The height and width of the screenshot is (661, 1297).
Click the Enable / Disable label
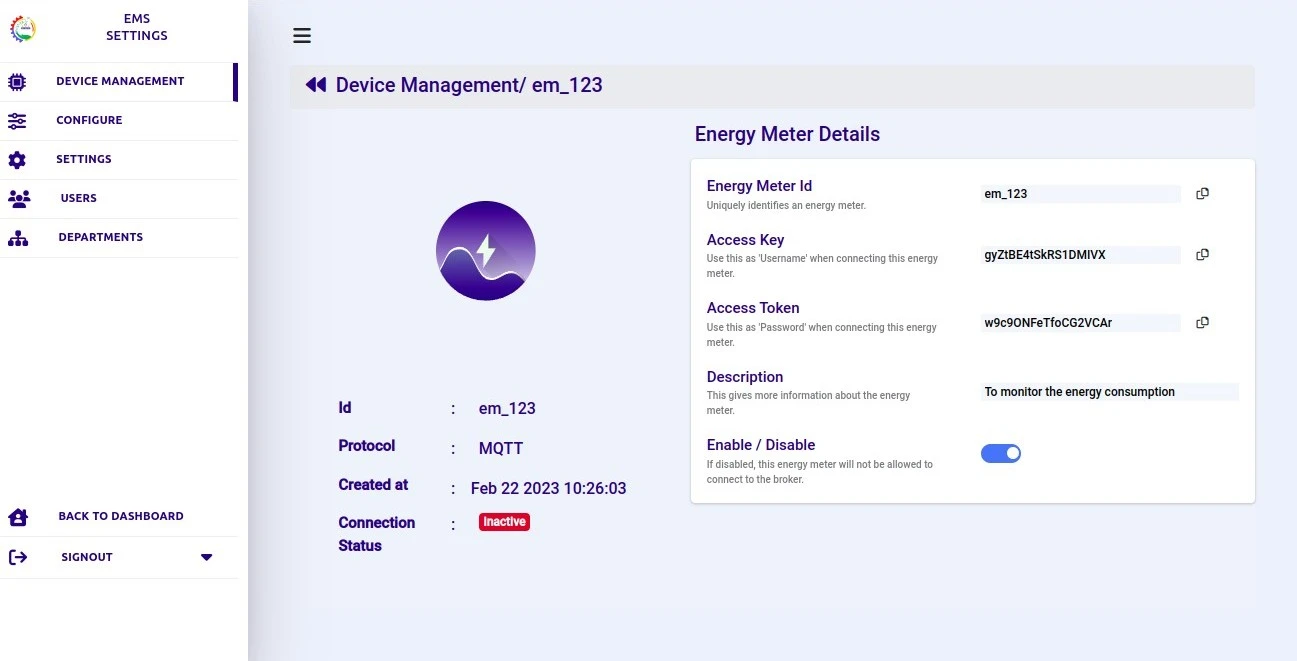761,445
